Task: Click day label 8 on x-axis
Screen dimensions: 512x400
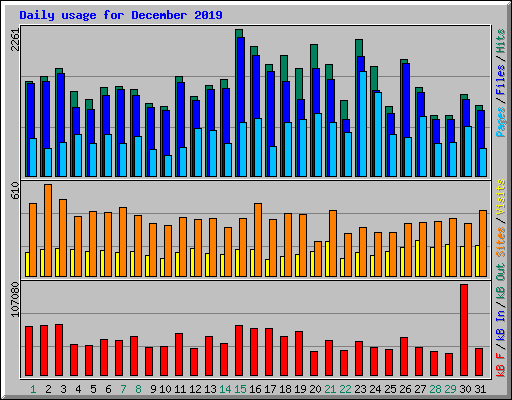Action: point(138,389)
